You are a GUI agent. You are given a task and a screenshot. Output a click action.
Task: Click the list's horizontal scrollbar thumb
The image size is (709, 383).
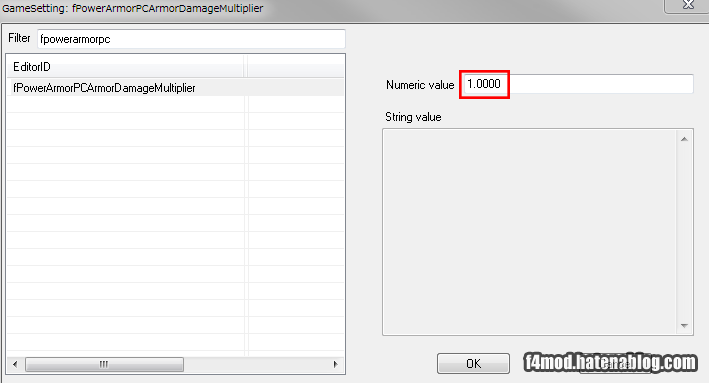[104, 364]
